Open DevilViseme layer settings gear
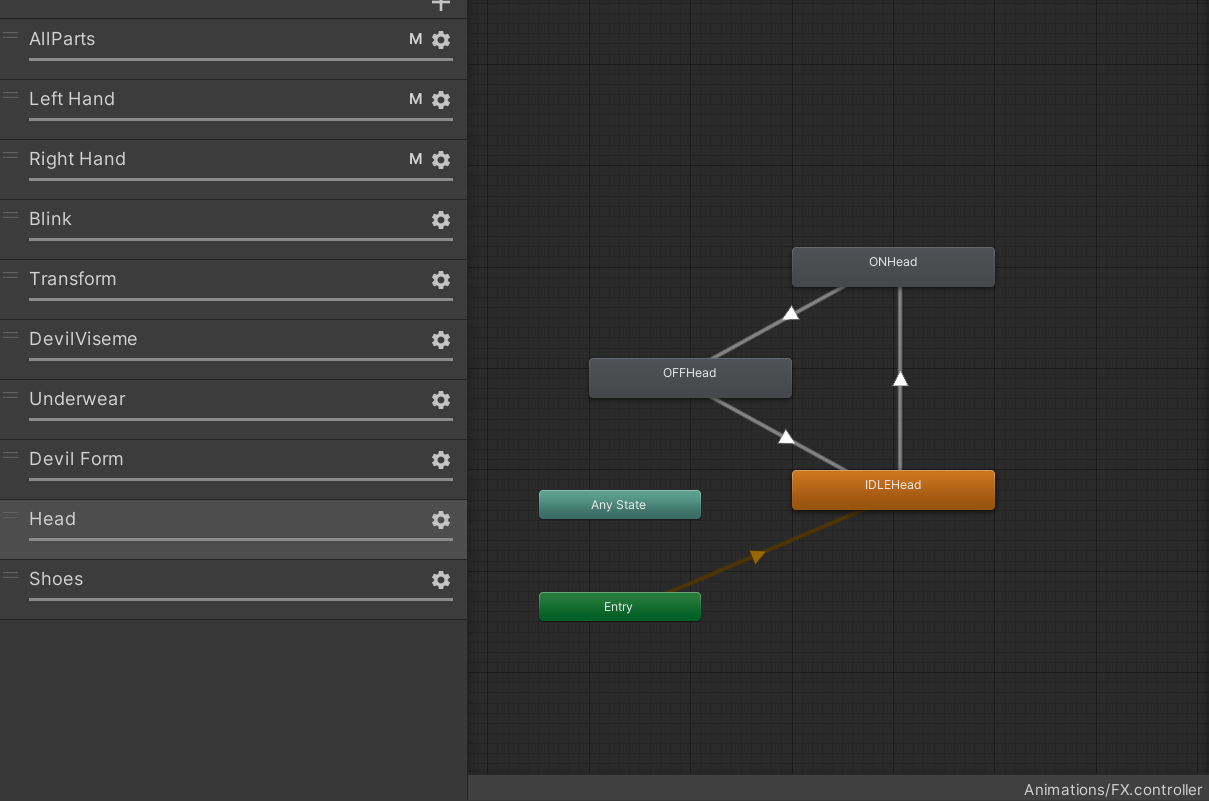This screenshot has width=1209, height=801. [441, 340]
